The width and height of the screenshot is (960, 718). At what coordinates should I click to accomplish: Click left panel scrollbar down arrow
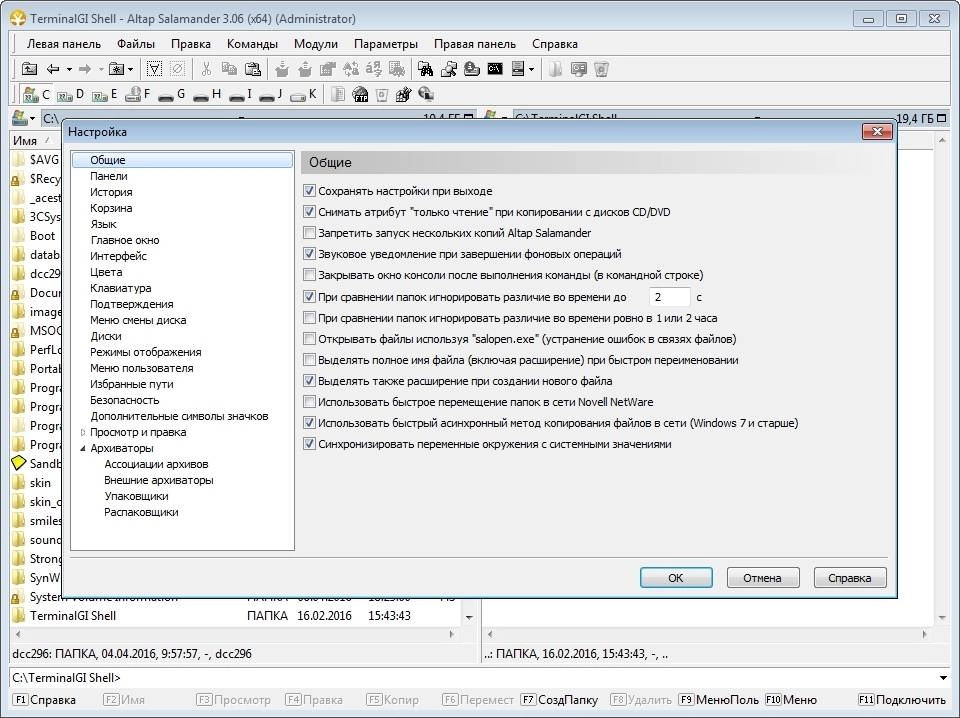[470, 617]
